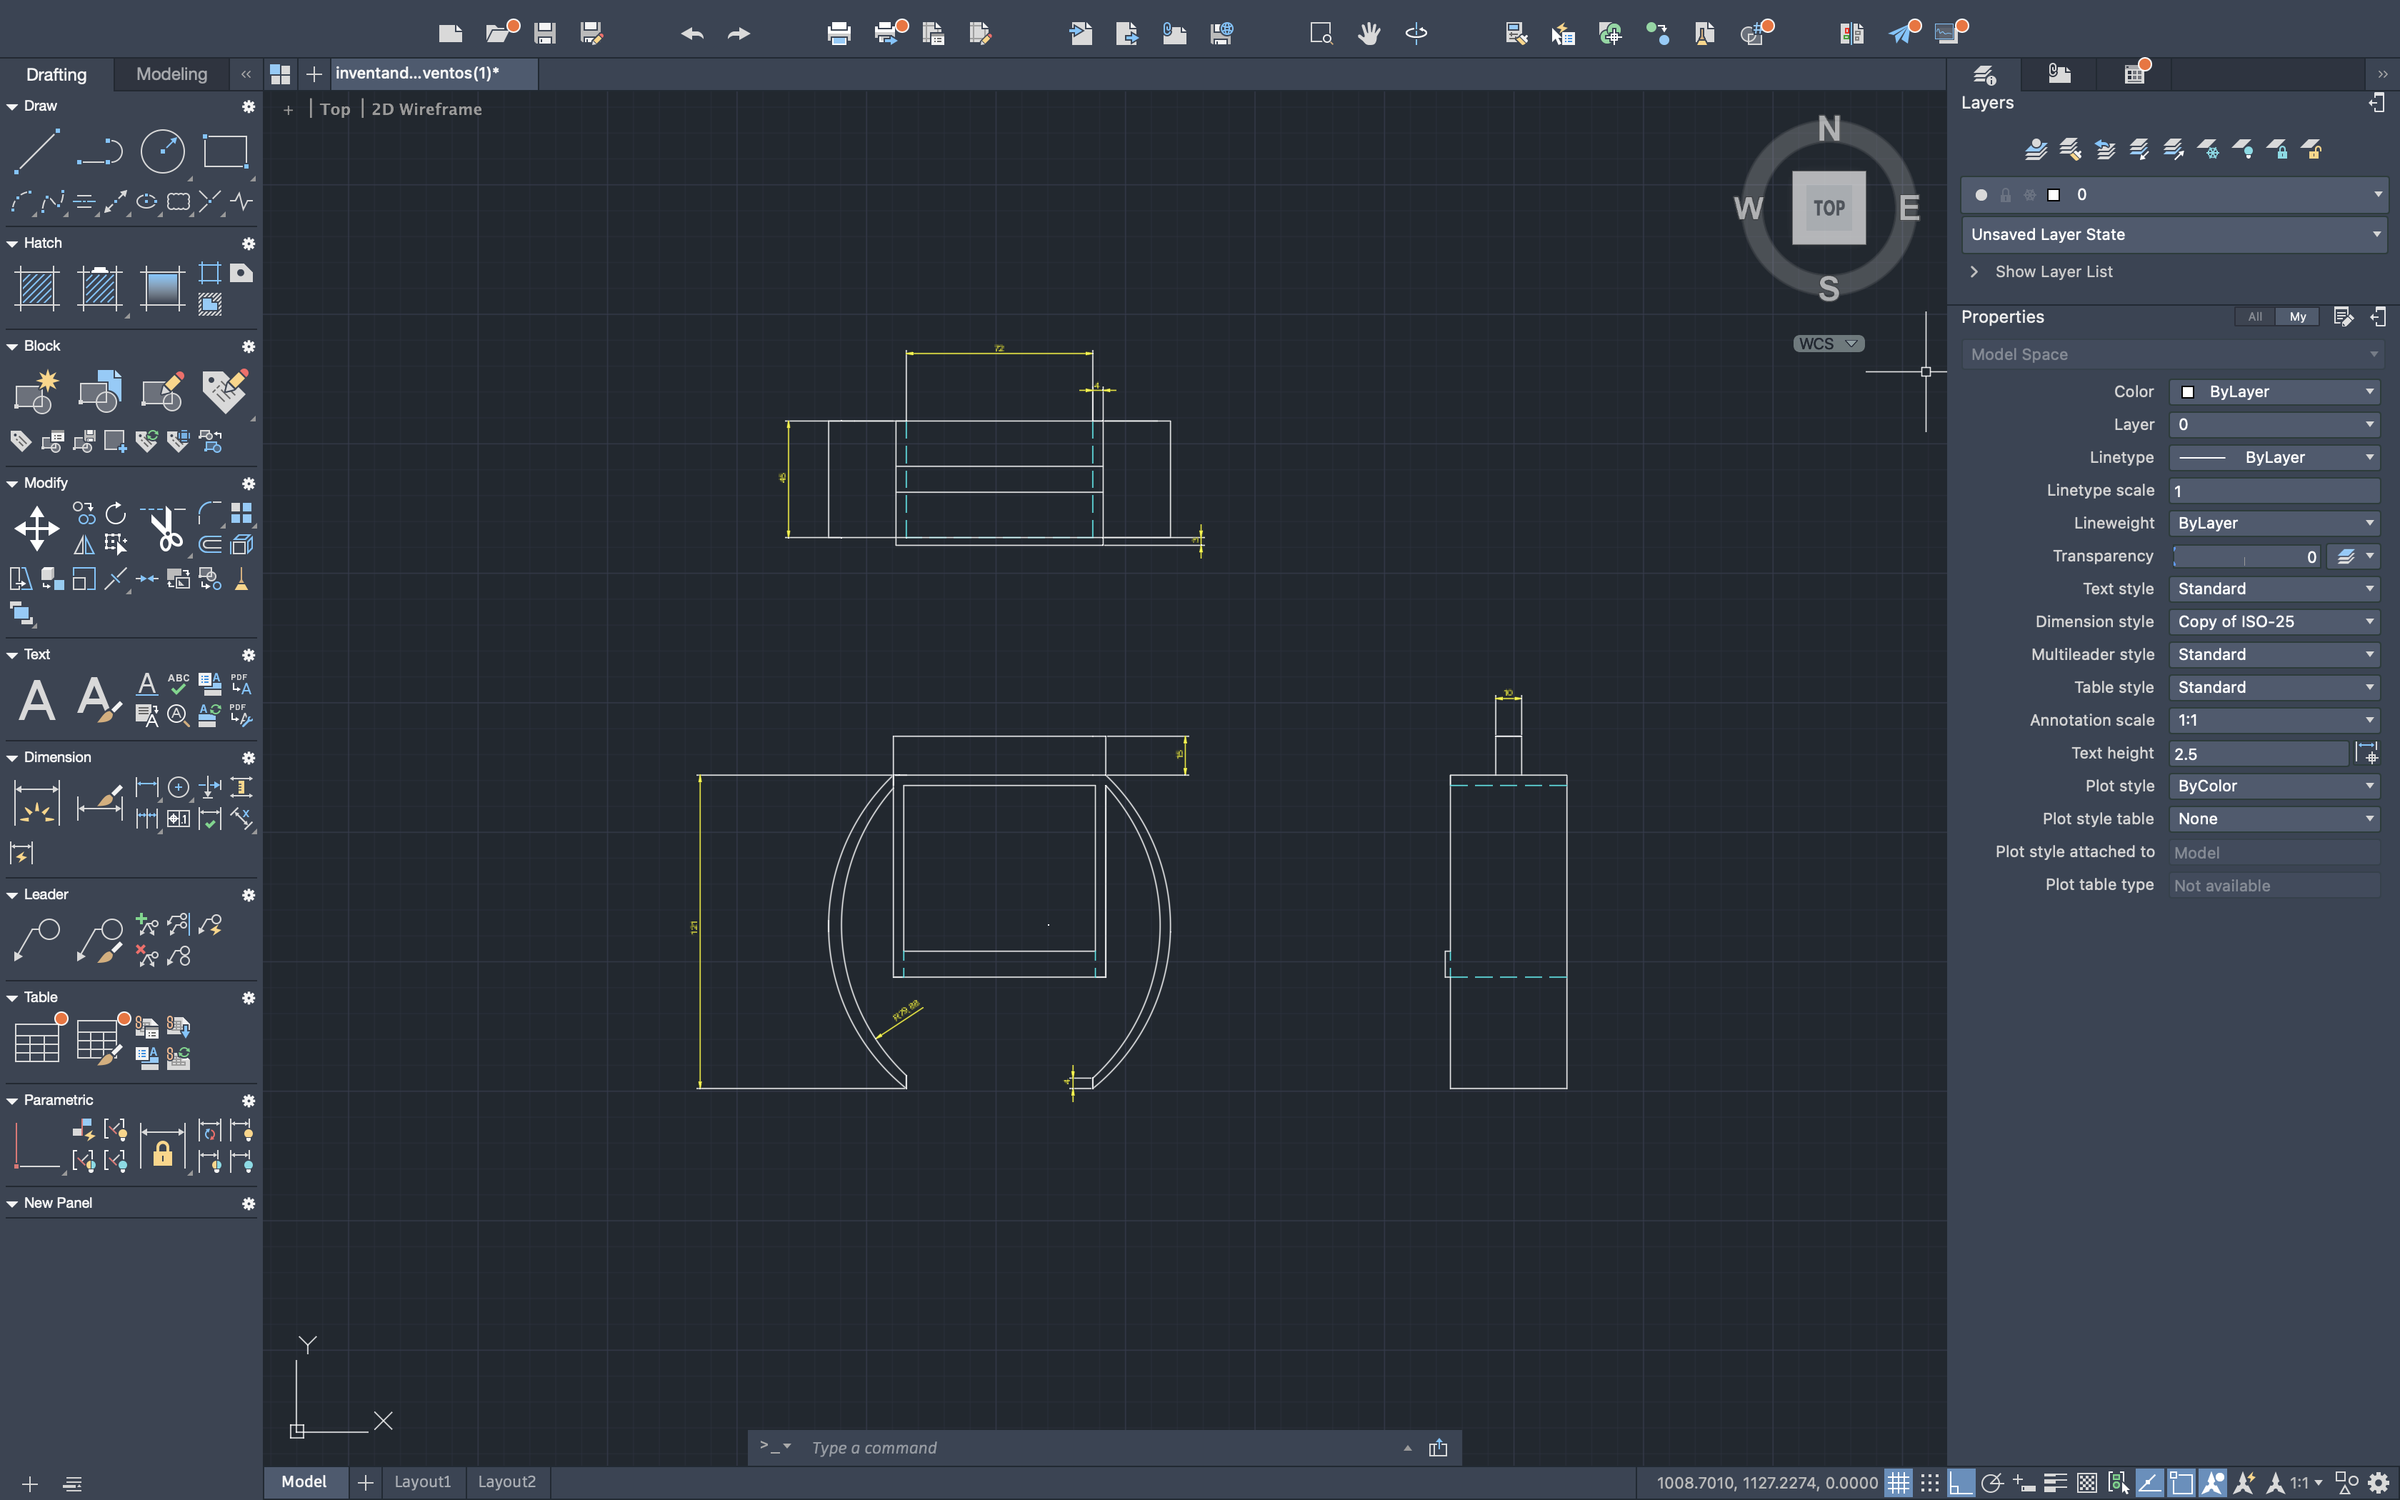Image resolution: width=2400 pixels, height=1500 pixels.
Task: Open Dimension style Copy of ISO-25 dropdown
Action: coord(2274,622)
